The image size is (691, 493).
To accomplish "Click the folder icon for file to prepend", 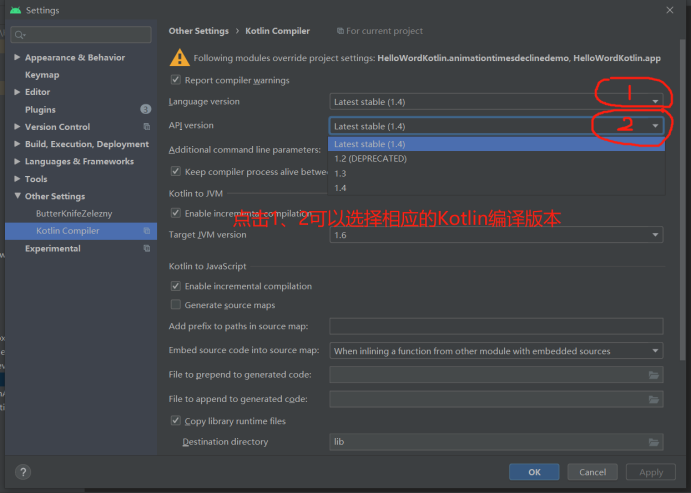I will [x=654, y=375].
